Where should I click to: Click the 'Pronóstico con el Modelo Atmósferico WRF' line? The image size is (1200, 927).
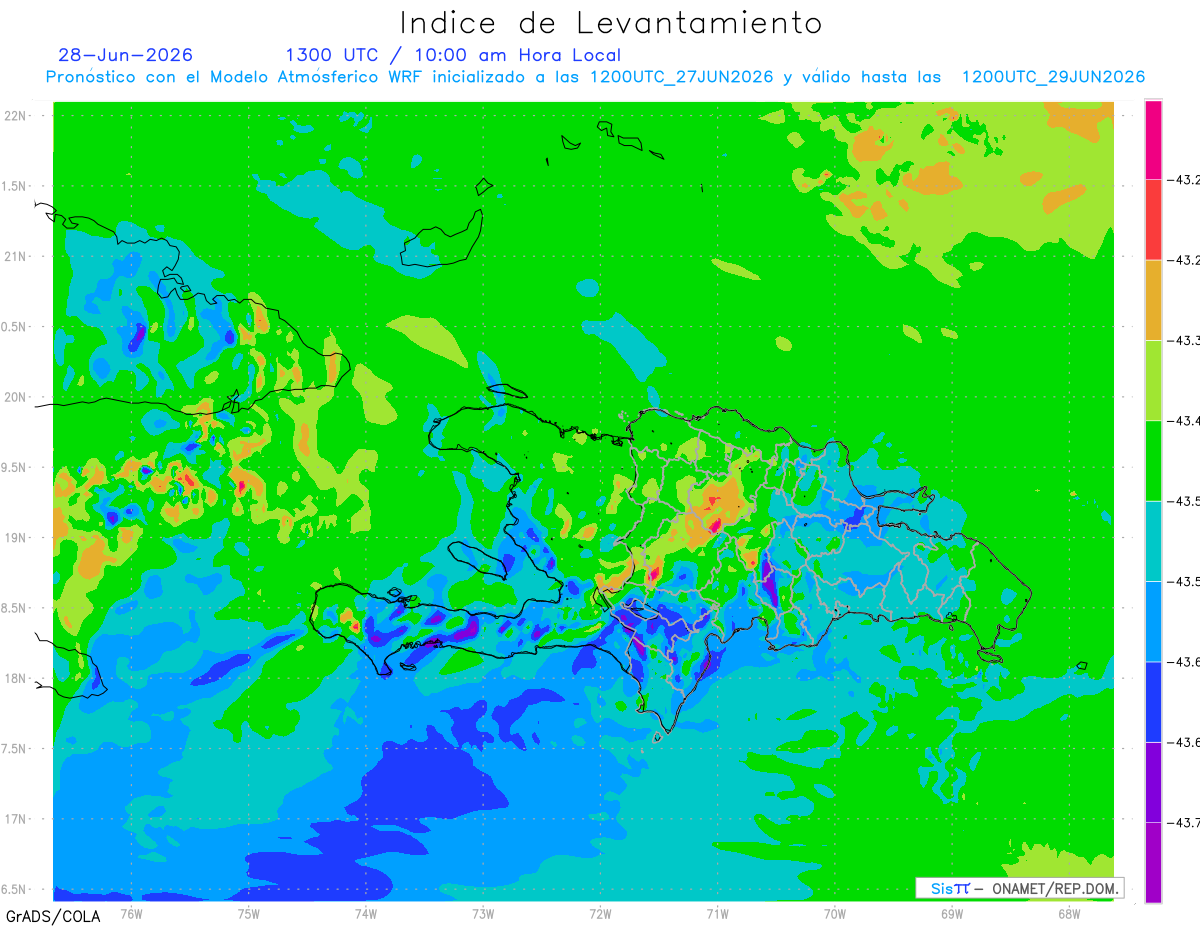pyautogui.click(x=595, y=77)
